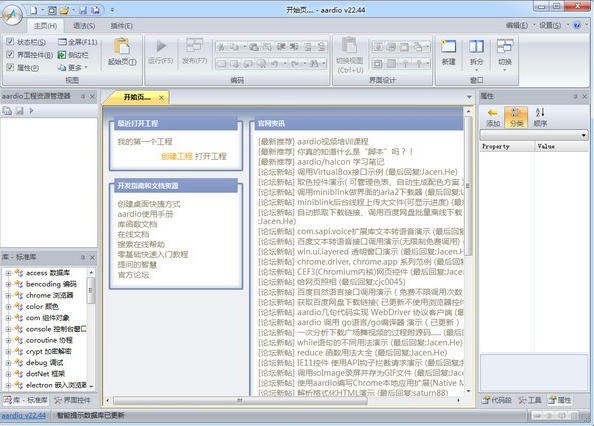Toggle the 属性(P) checkbox
594x426 pixels.
10,67
